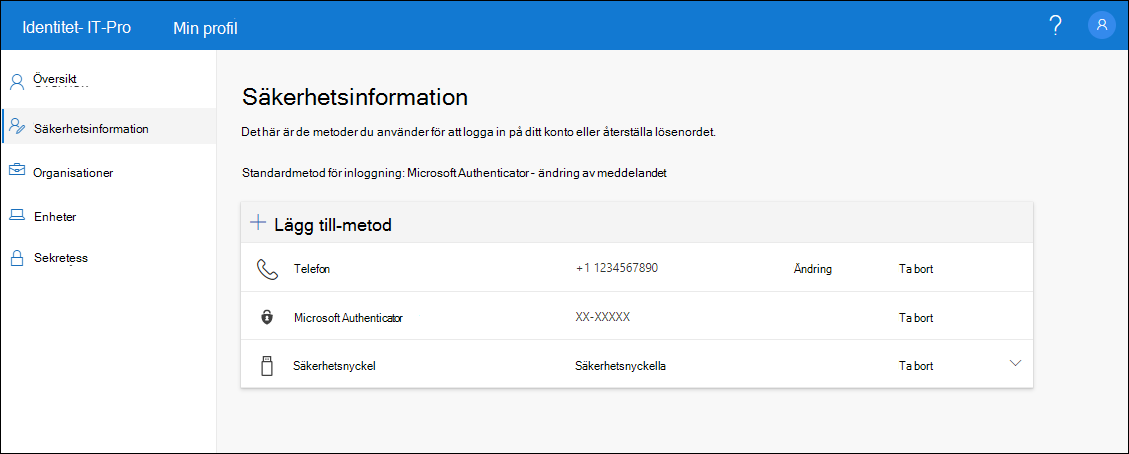
Task: Click the Organisationer briefcase icon
Action: tap(17, 171)
